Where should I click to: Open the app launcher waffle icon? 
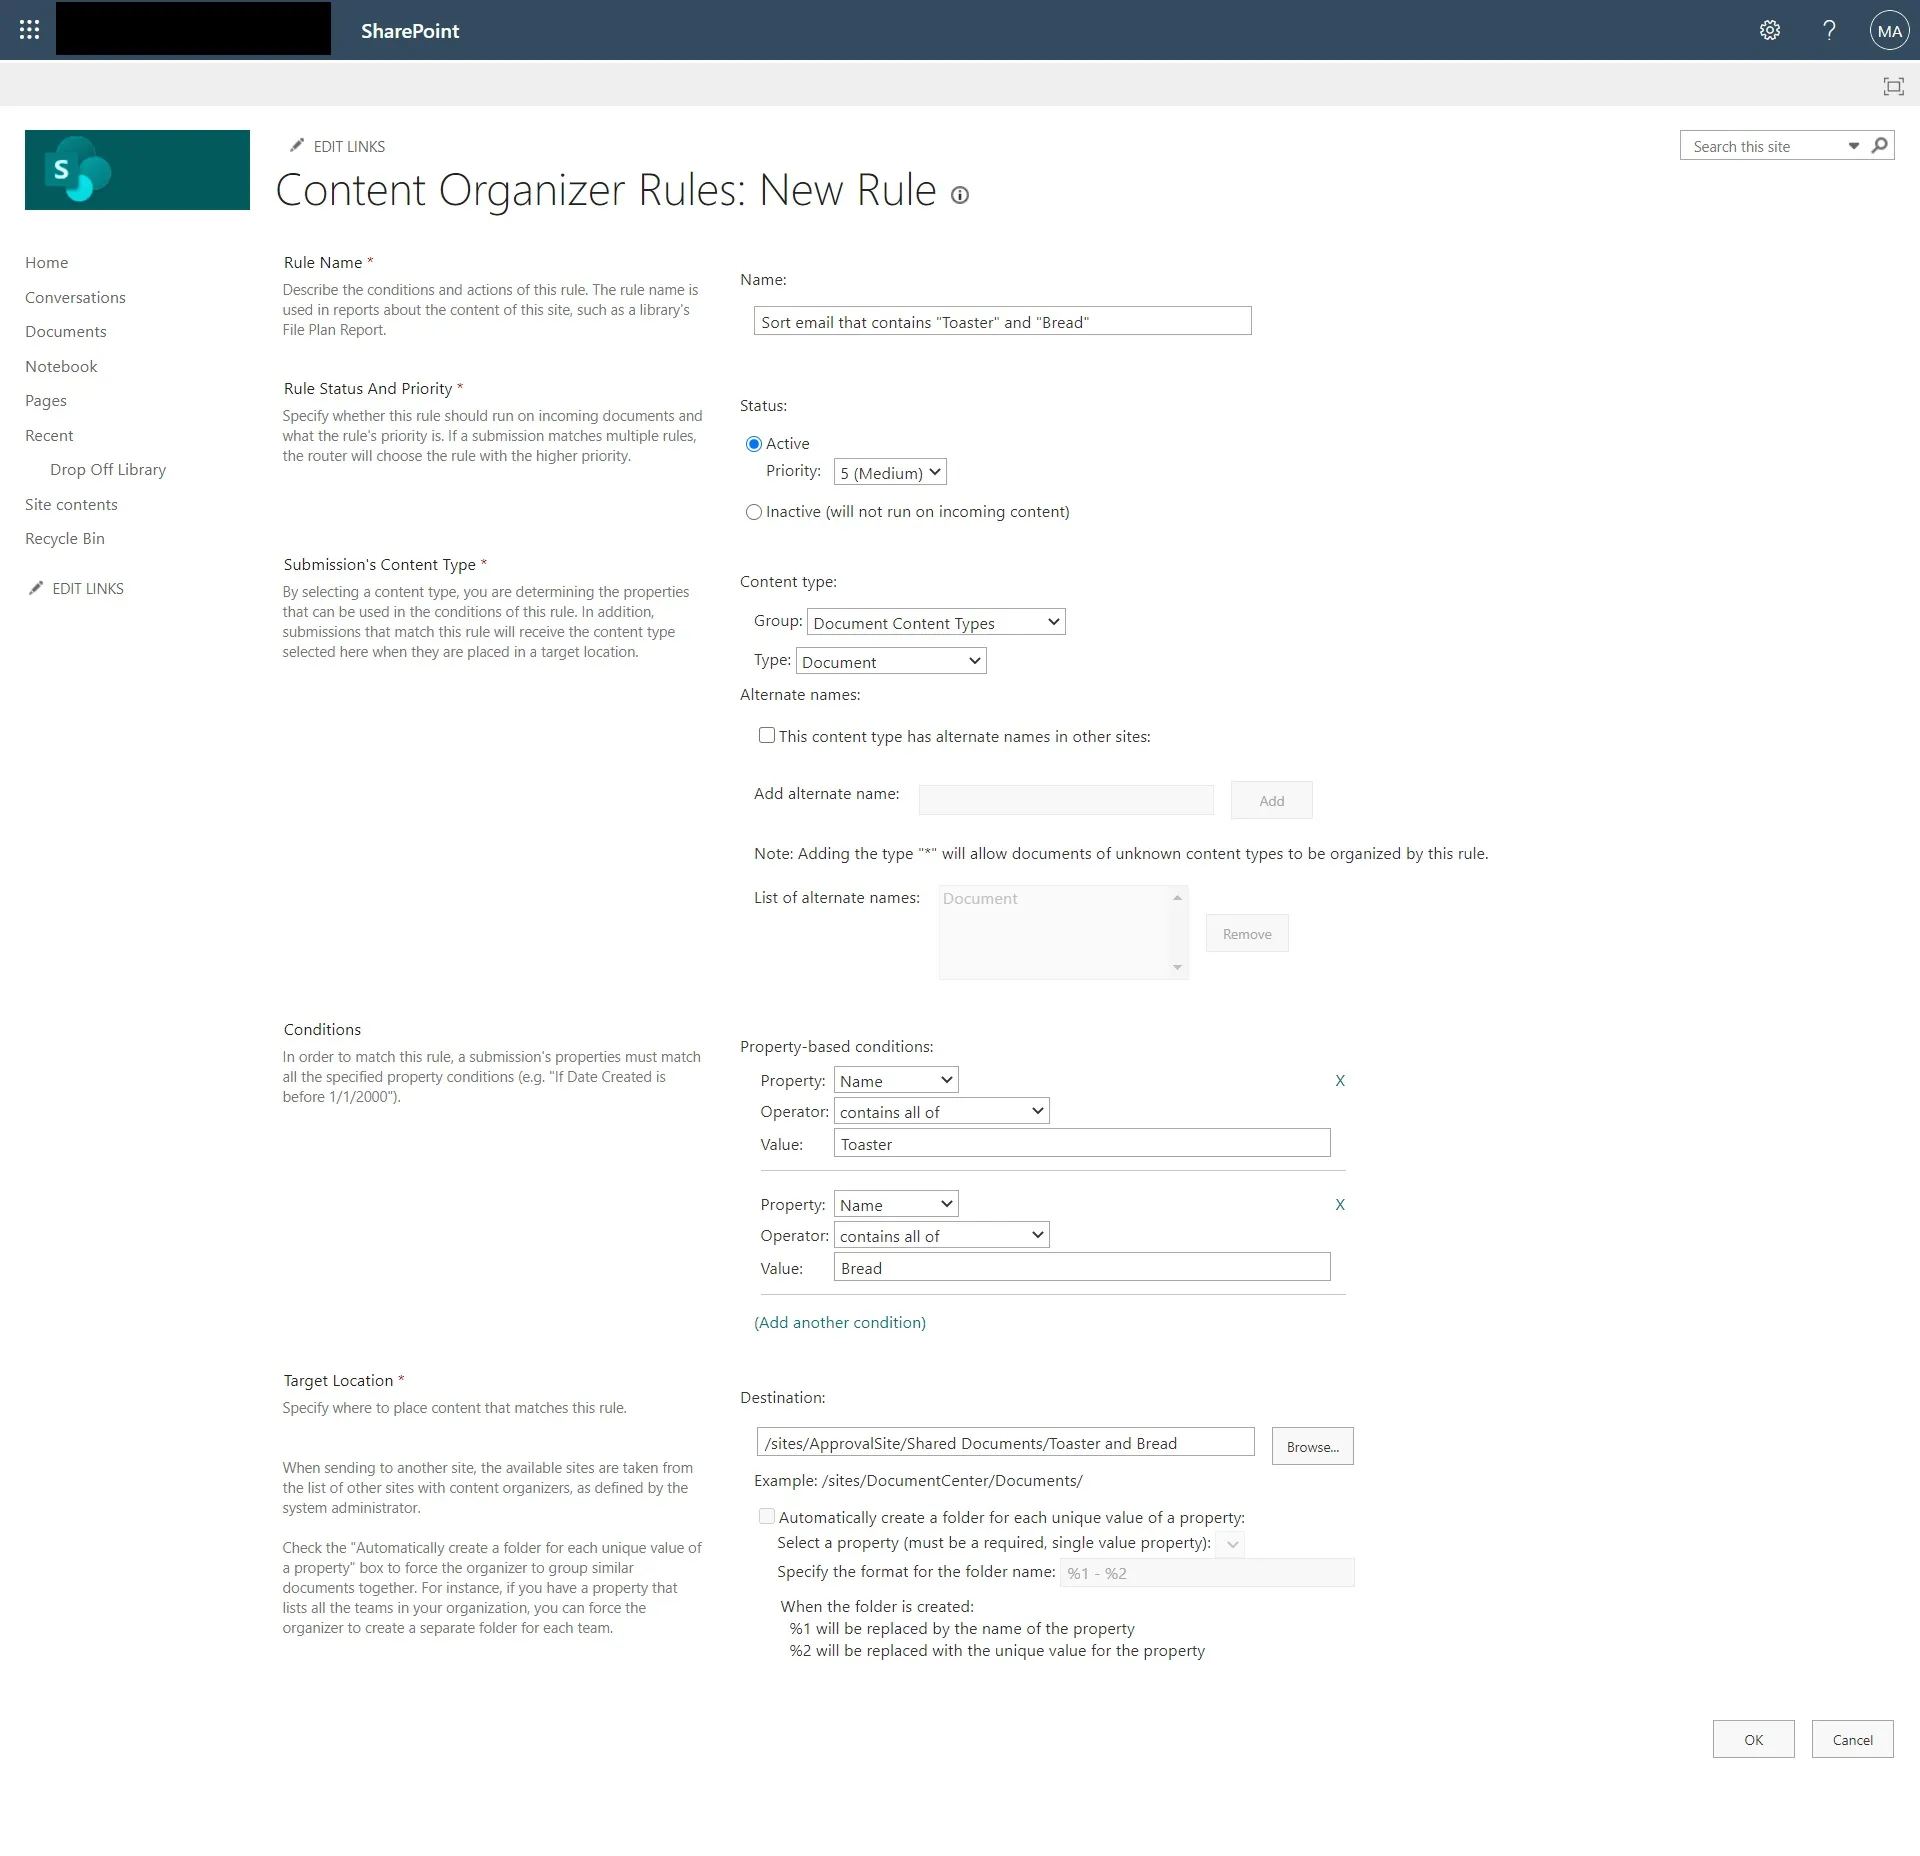pos(30,30)
